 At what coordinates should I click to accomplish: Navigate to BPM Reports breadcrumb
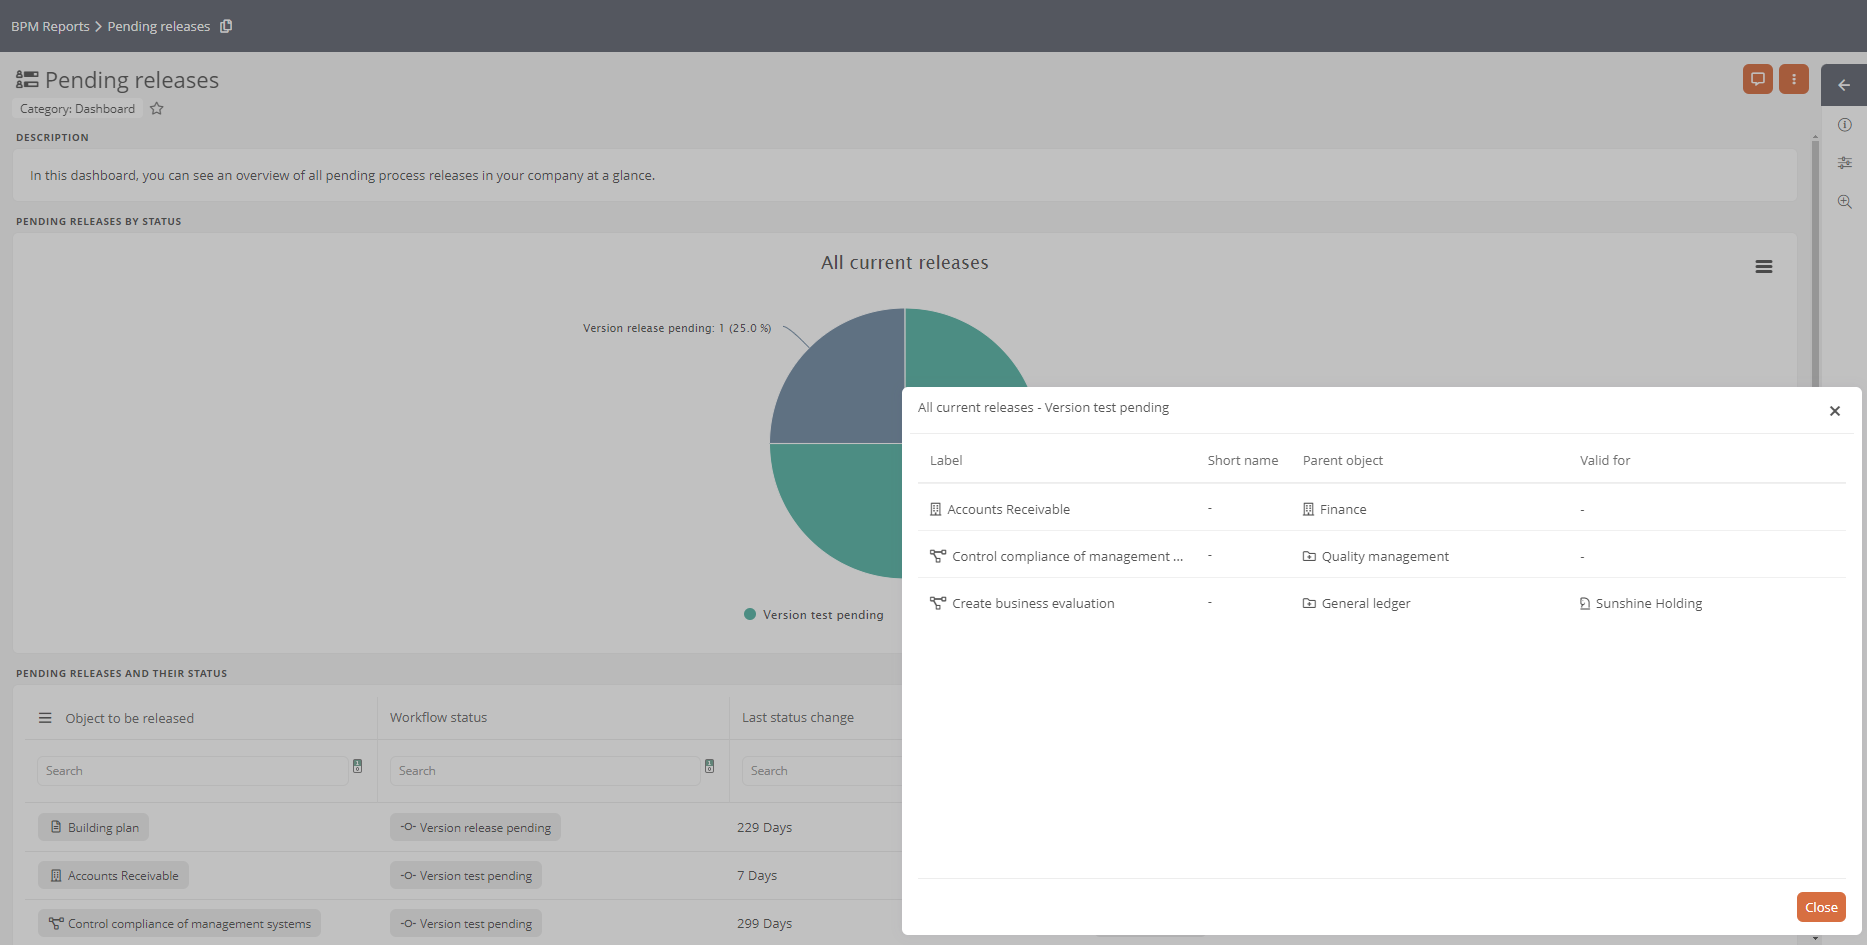pos(50,26)
